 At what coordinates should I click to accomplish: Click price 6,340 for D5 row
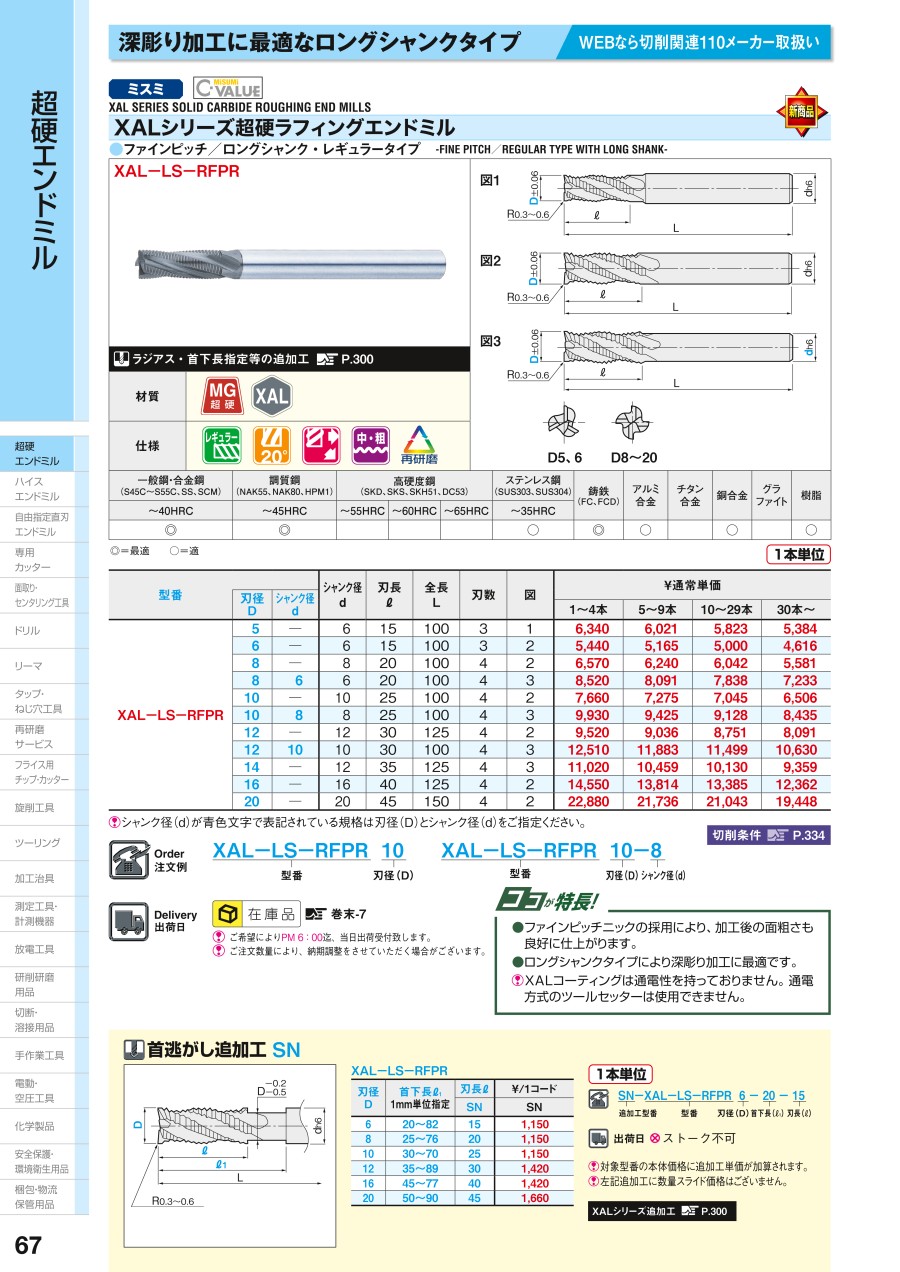pyautogui.click(x=592, y=629)
